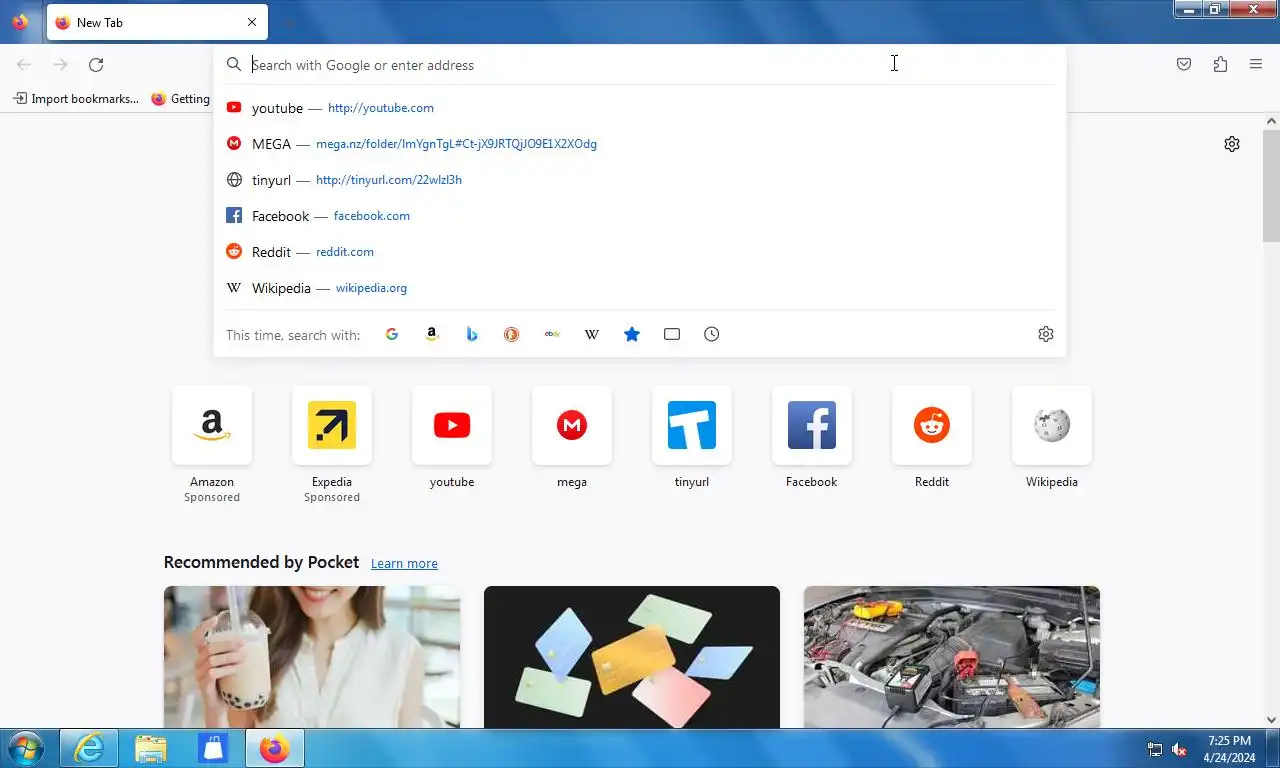
Task: Open the bubble tea Pocket story
Action: [312, 657]
